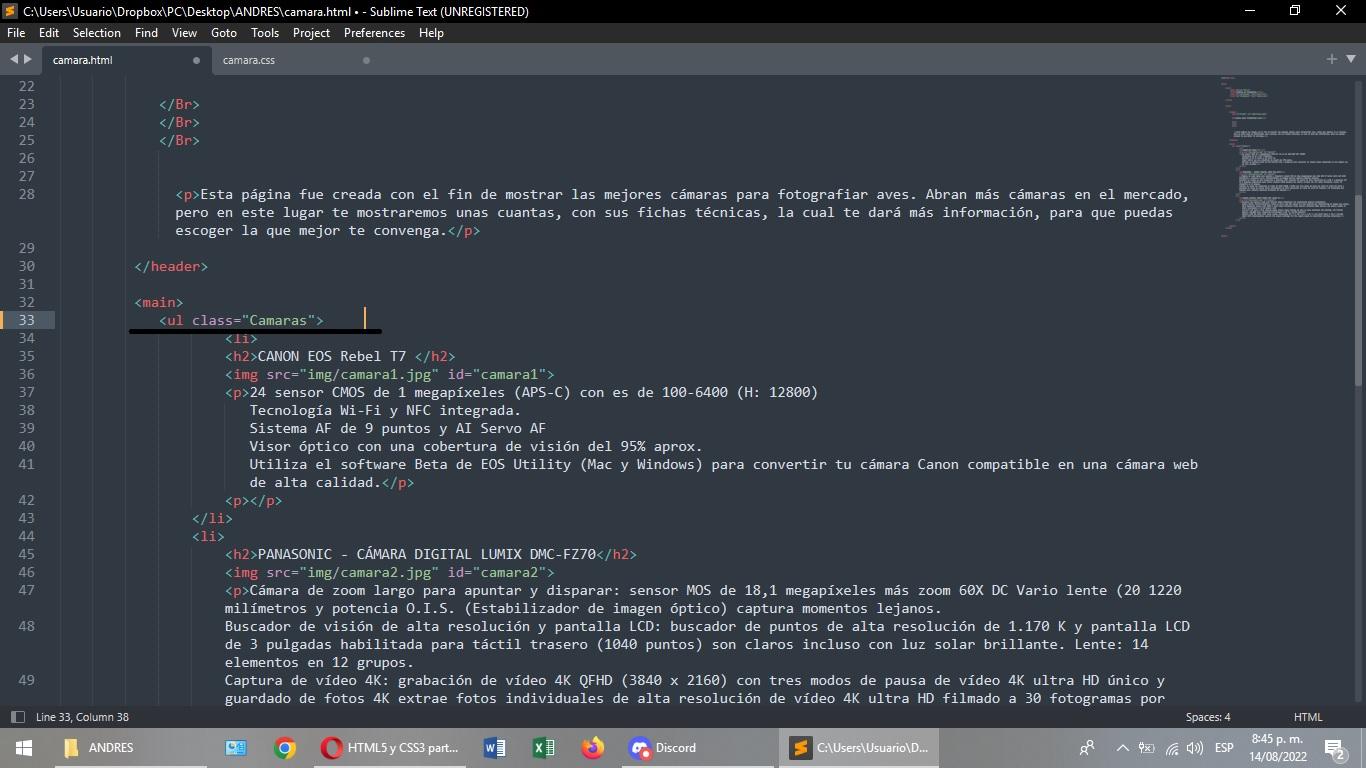Change indentation via Spaces: 4
1366x768 pixels.
pos(1208,717)
